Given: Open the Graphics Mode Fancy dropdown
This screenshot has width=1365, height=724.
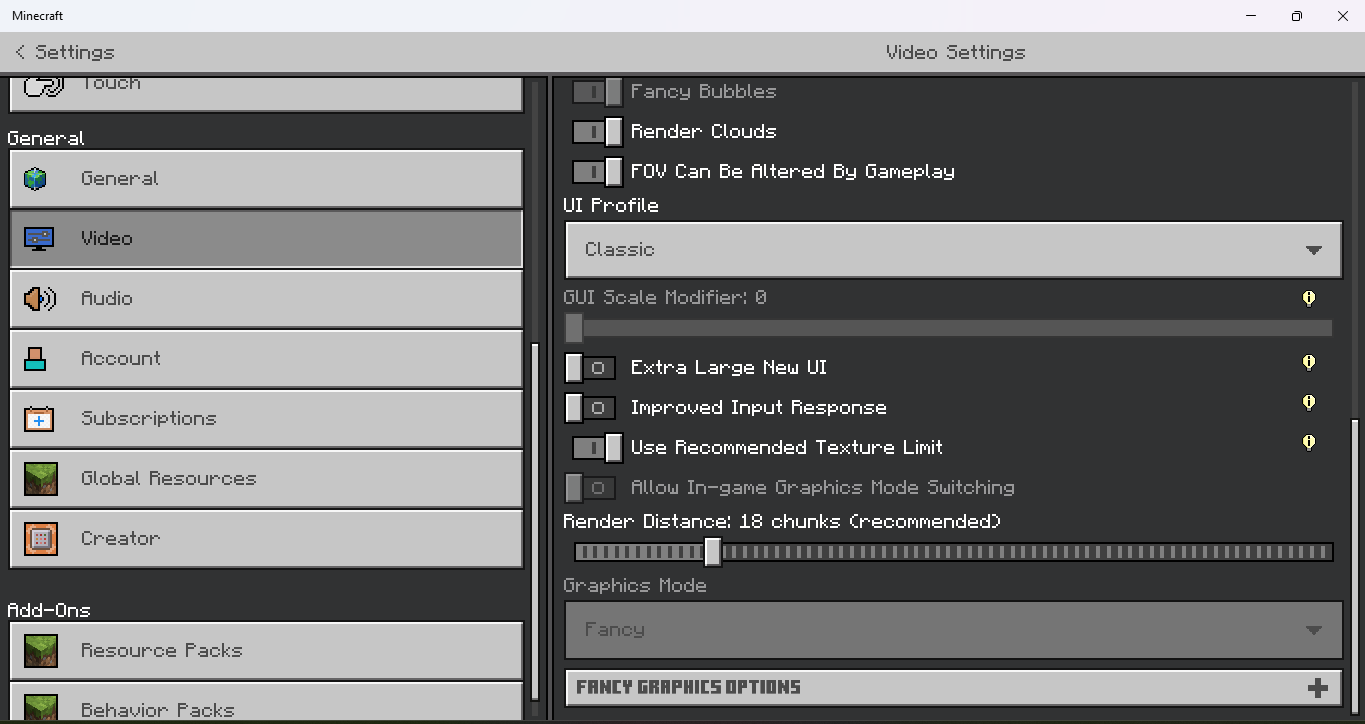Looking at the screenshot, I should click(x=953, y=630).
